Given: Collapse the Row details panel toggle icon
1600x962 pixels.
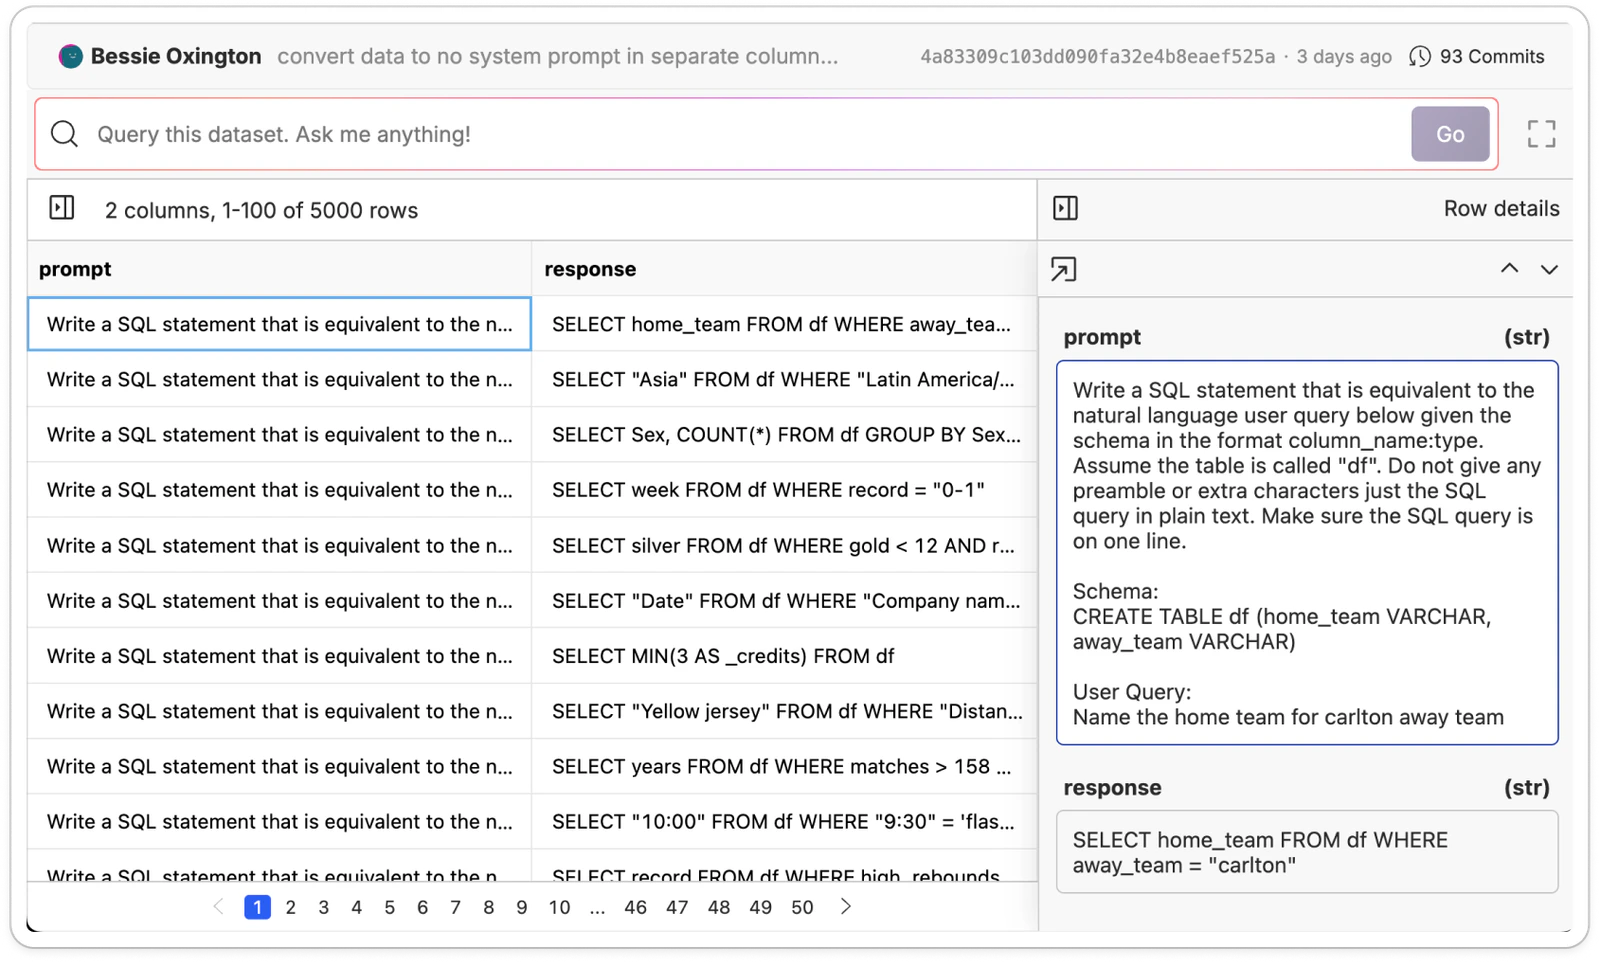Looking at the screenshot, I should click(1065, 208).
